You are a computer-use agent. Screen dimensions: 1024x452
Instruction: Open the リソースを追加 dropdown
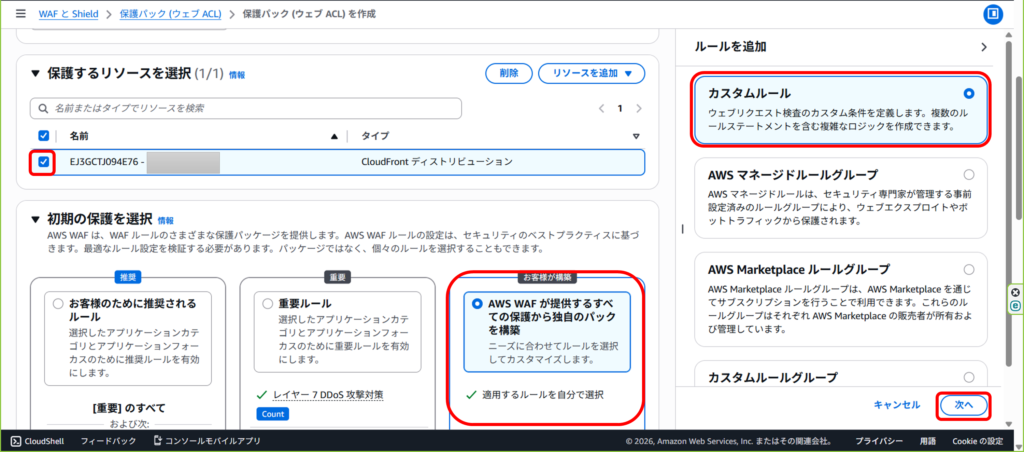[x=591, y=73]
